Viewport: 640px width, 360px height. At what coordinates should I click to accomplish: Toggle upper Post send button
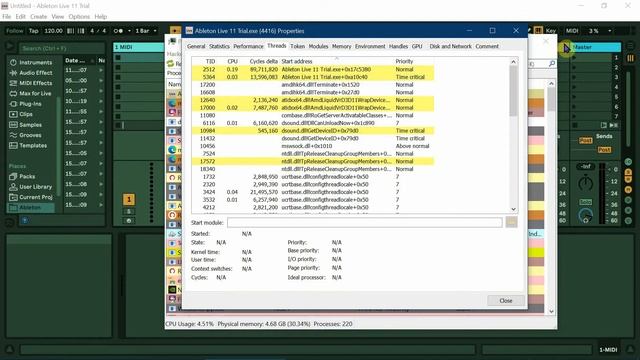click(x=585, y=140)
